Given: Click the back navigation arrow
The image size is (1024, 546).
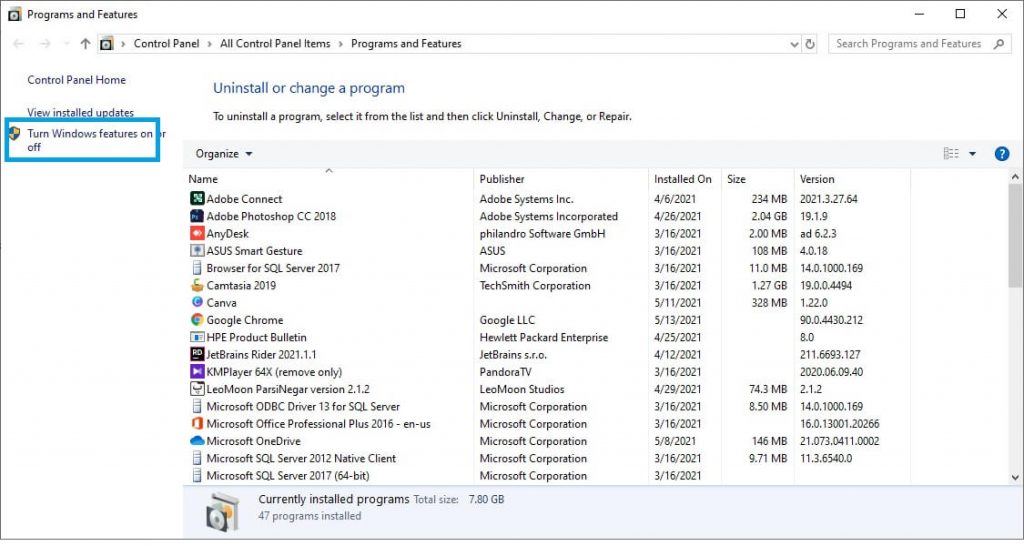Looking at the screenshot, I should tap(18, 44).
